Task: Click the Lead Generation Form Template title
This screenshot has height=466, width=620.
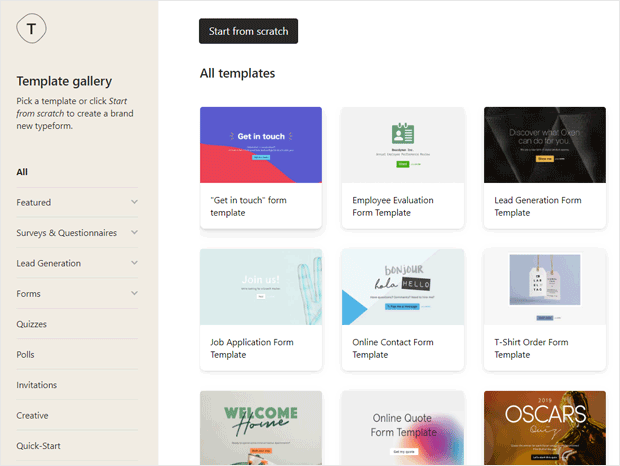Action: 538,206
